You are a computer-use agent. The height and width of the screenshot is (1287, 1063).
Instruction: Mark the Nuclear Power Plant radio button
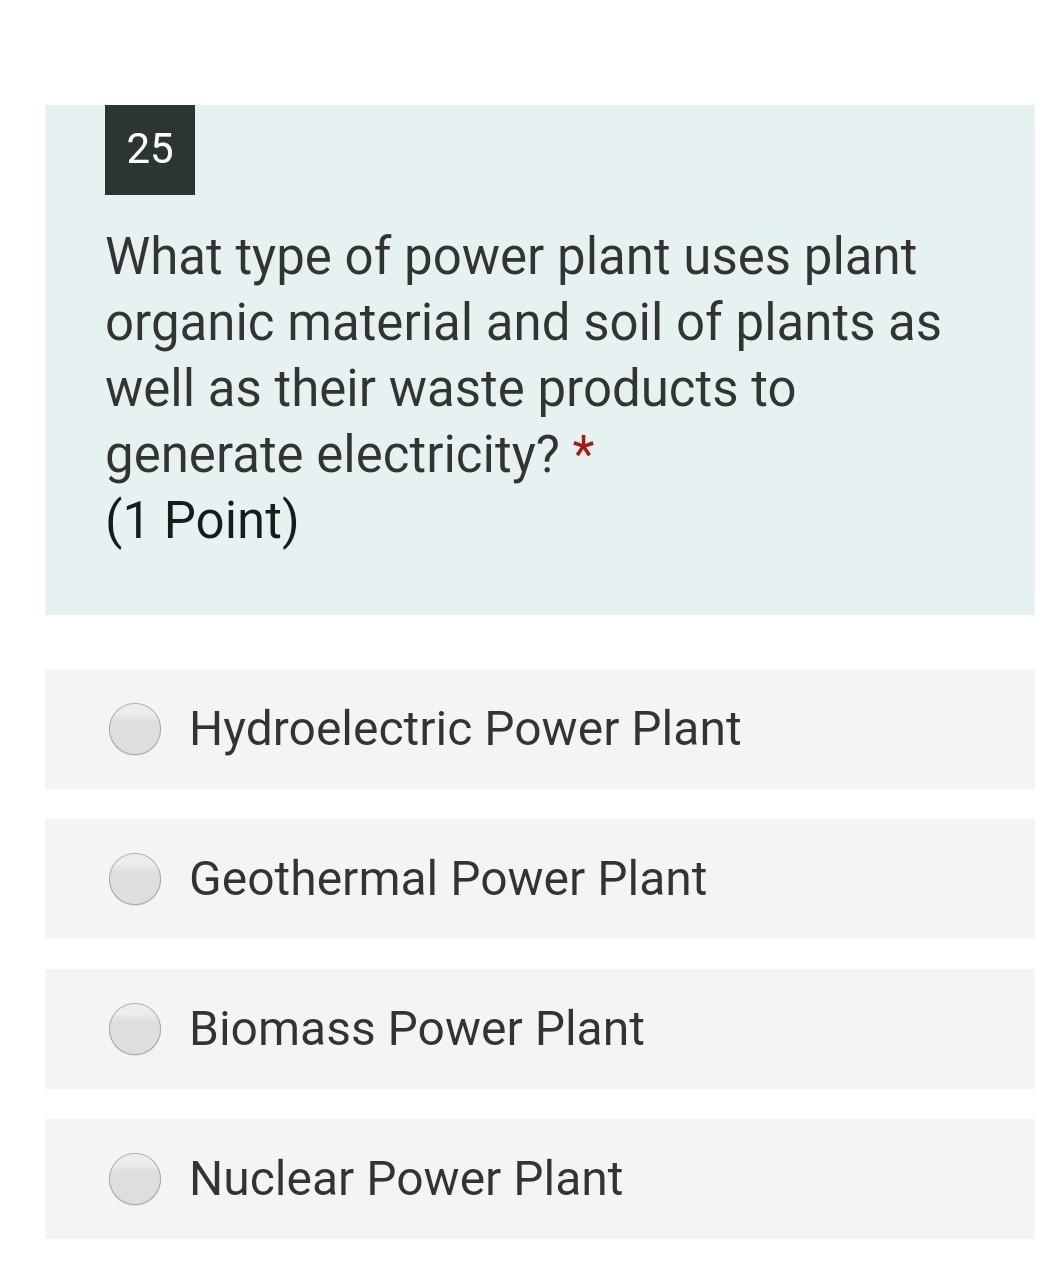point(135,1179)
